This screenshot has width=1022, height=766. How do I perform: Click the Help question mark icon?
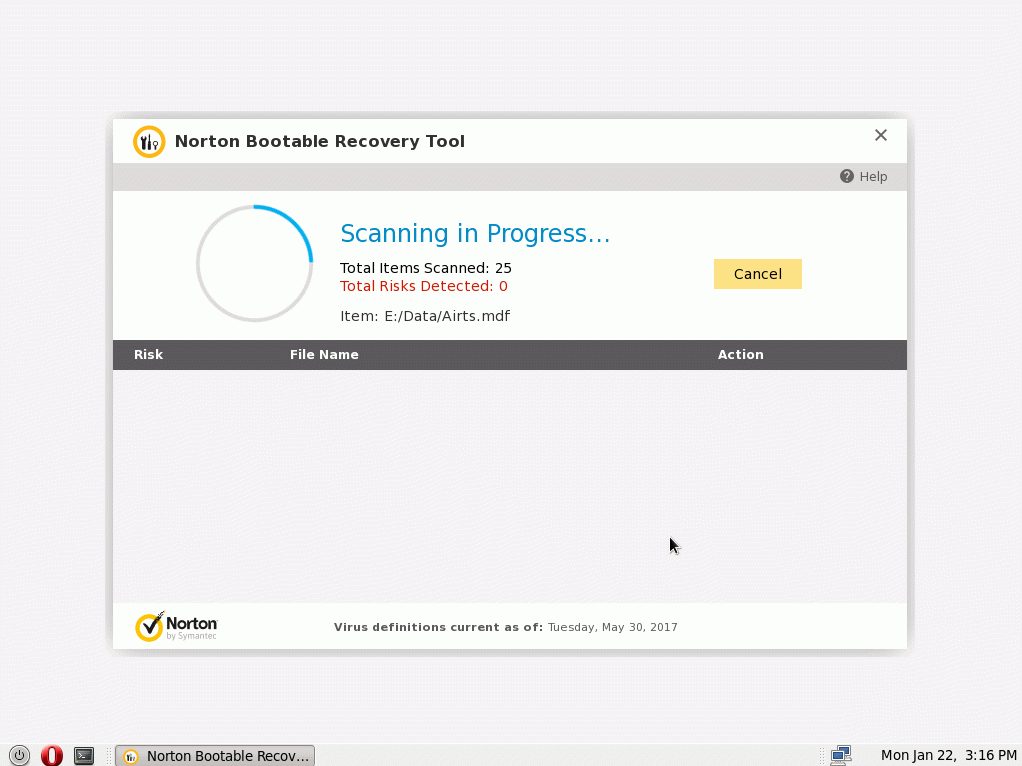[846, 176]
